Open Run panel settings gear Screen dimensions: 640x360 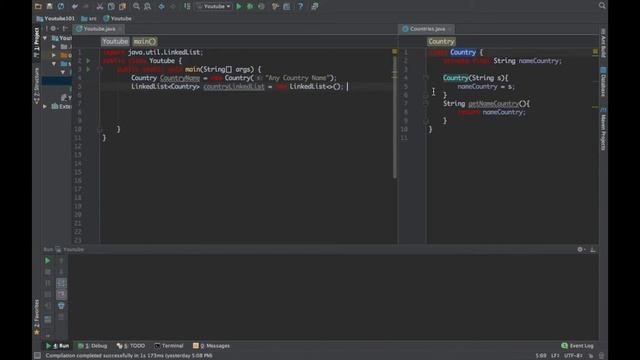point(580,249)
